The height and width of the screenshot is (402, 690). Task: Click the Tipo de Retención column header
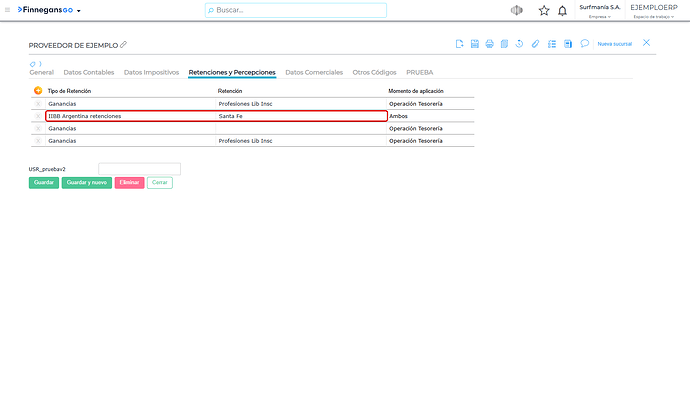point(69,91)
